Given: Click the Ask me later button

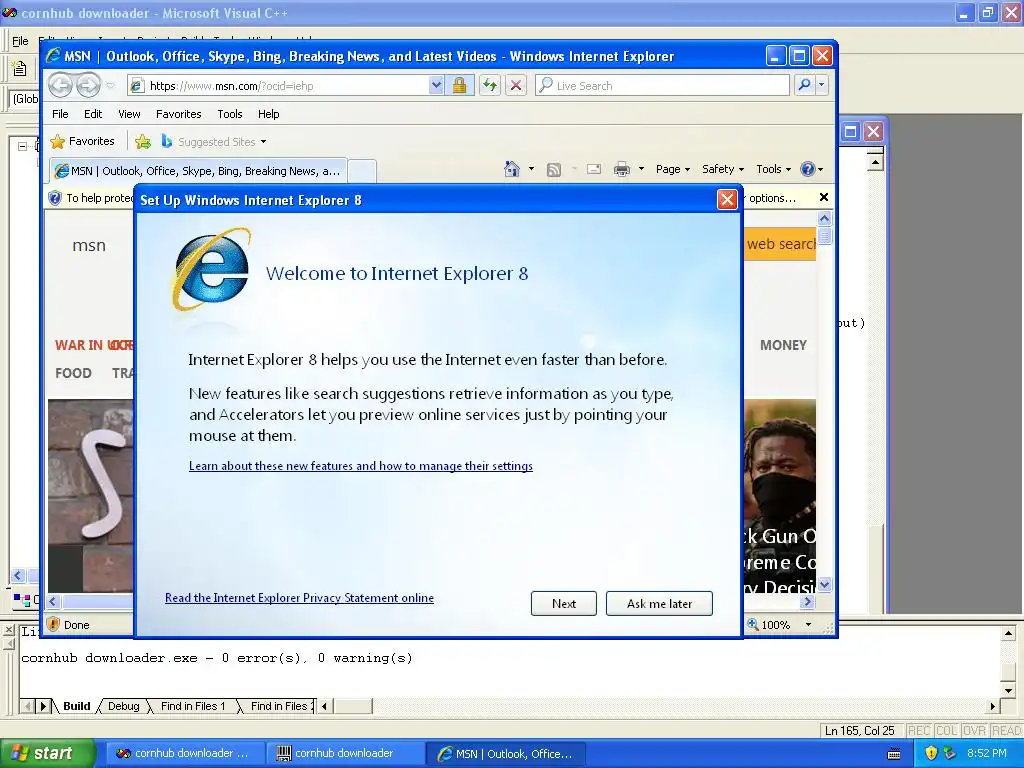Looking at the screenshot, I should 659,603.
